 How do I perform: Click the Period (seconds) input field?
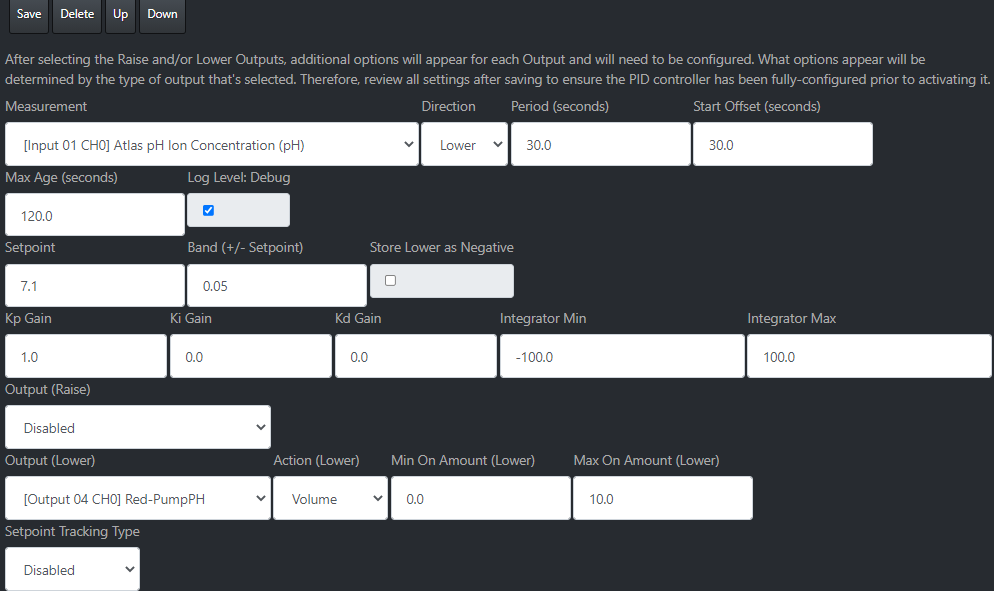[600, 143]
